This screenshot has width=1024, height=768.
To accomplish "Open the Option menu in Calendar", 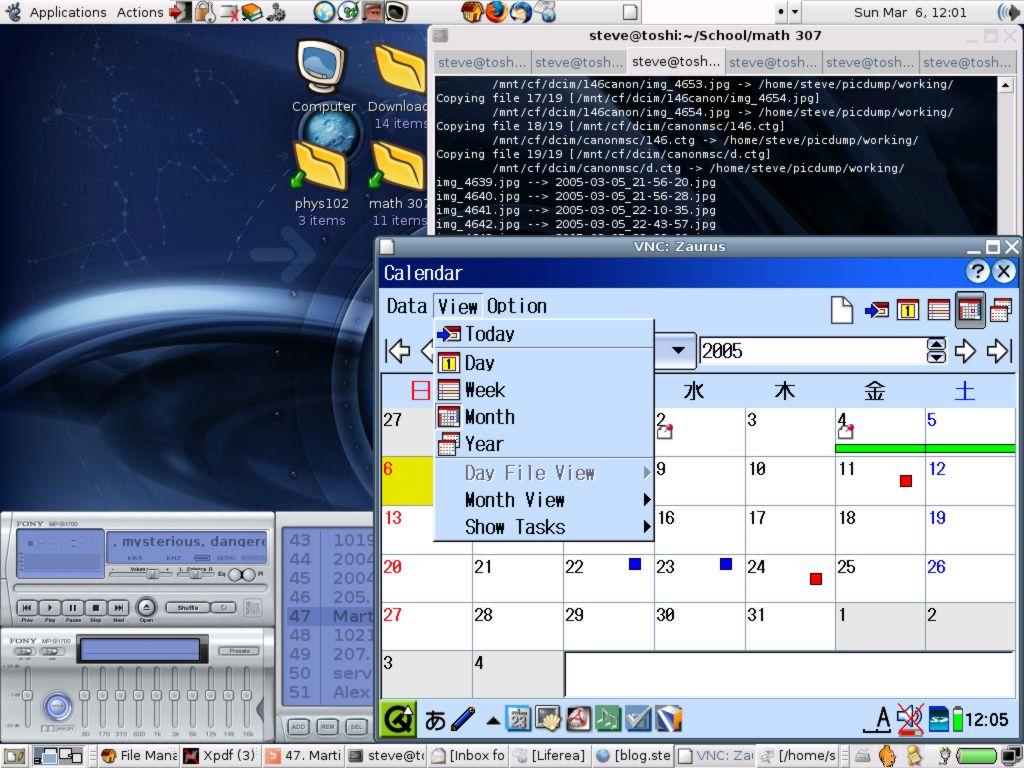I will (x=517, y=306).
